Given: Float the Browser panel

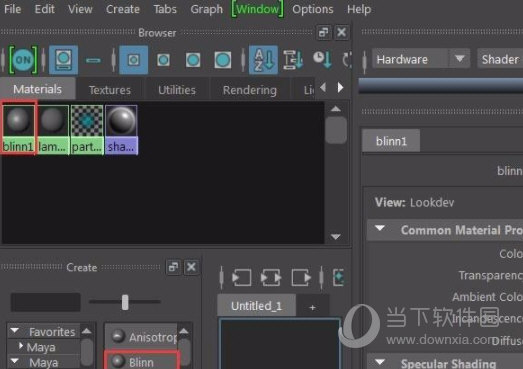Looking at the screenshot, I should click(323, 32).
